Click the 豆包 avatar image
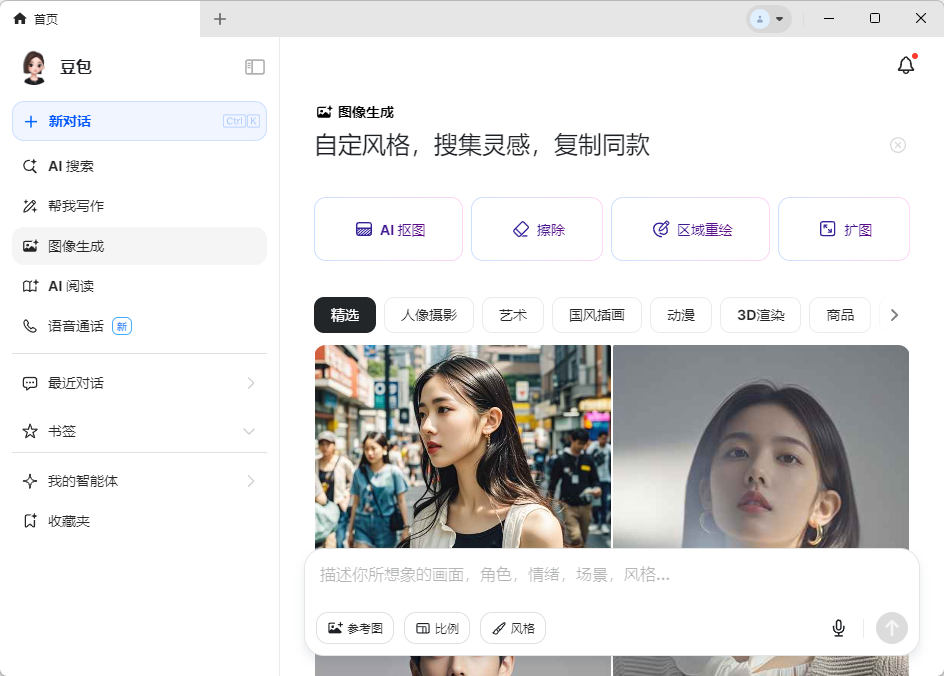This screenshot has height=676, width=944. coord(34,67)
